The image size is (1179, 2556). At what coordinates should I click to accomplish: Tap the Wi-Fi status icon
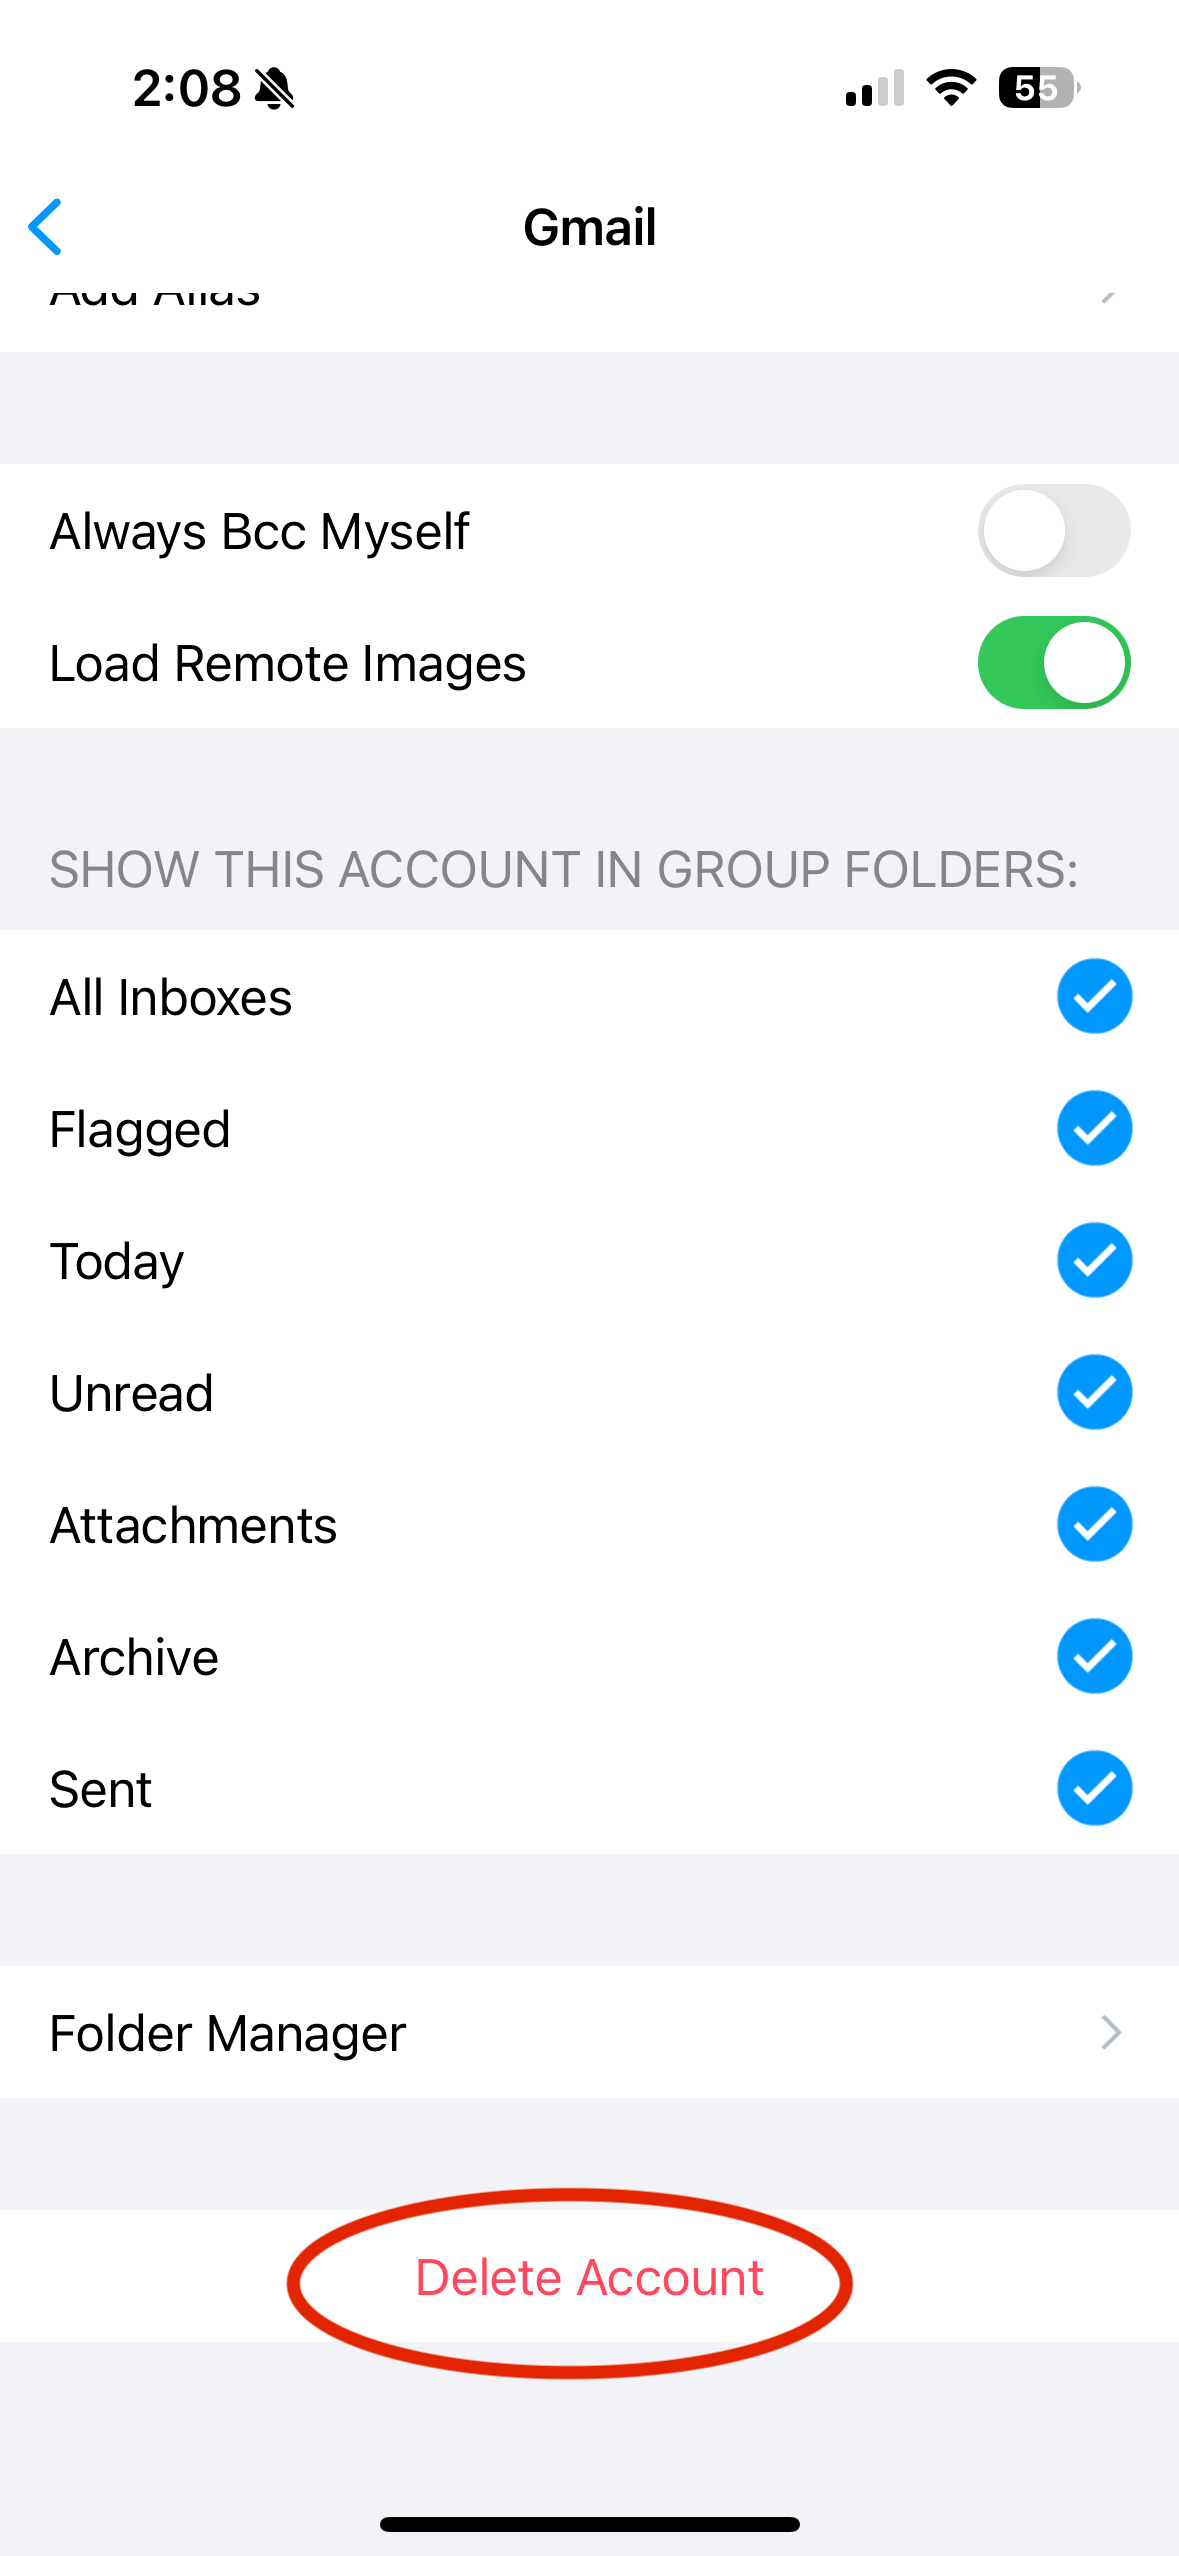tap(948, 89)
